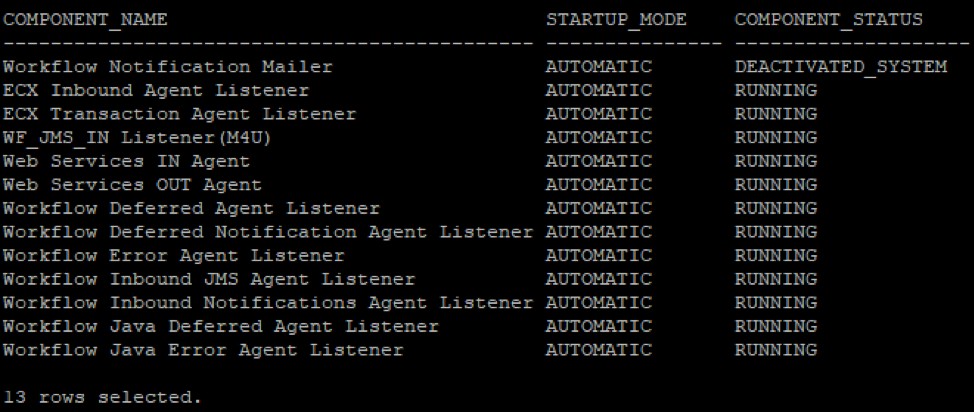Click the Workflow Java Error Agent Listener name

203,350
